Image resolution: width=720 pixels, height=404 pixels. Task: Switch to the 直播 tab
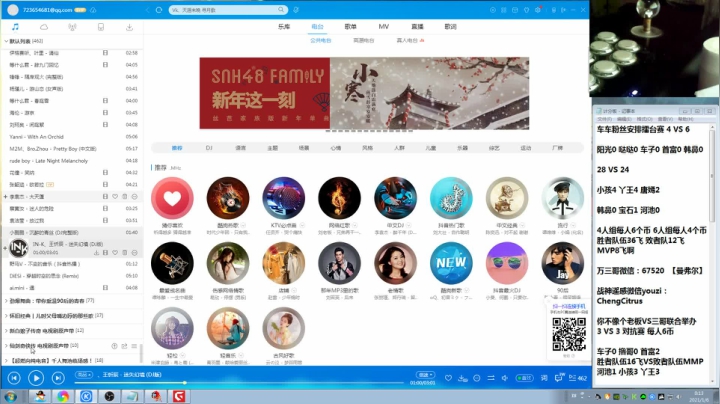pos(417,27)
